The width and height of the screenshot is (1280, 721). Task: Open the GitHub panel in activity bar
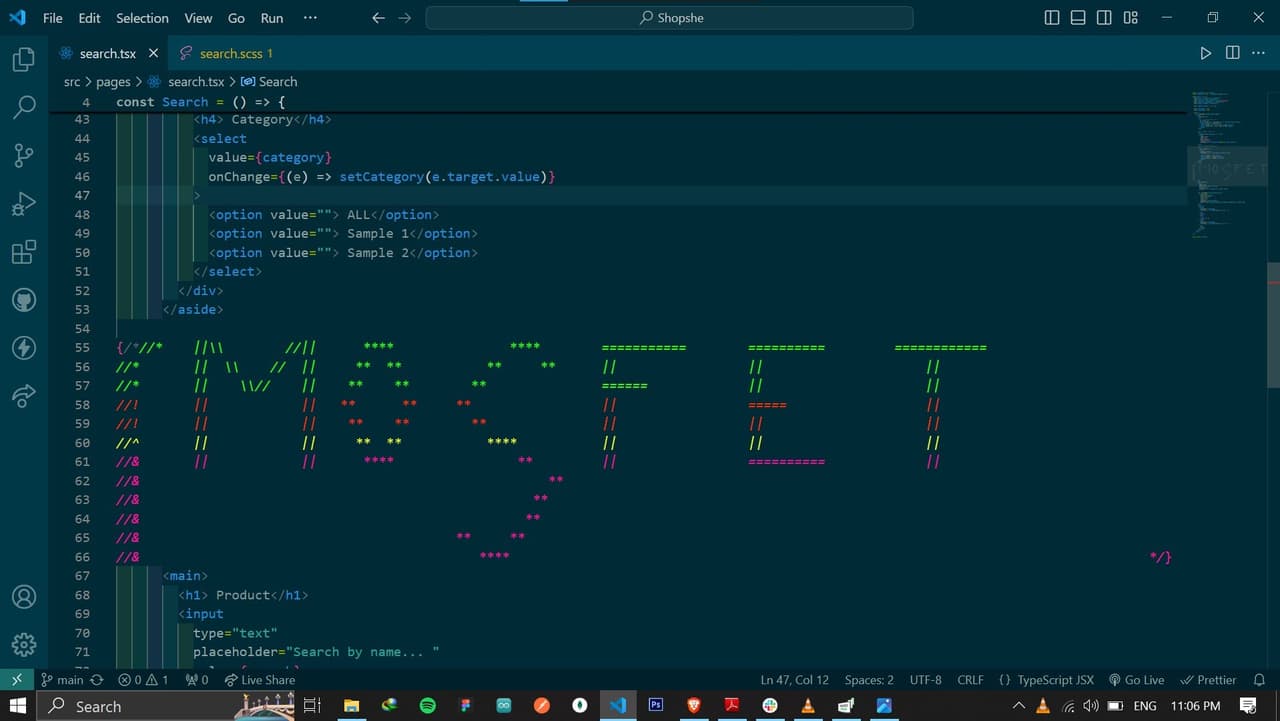coord(24,300)
